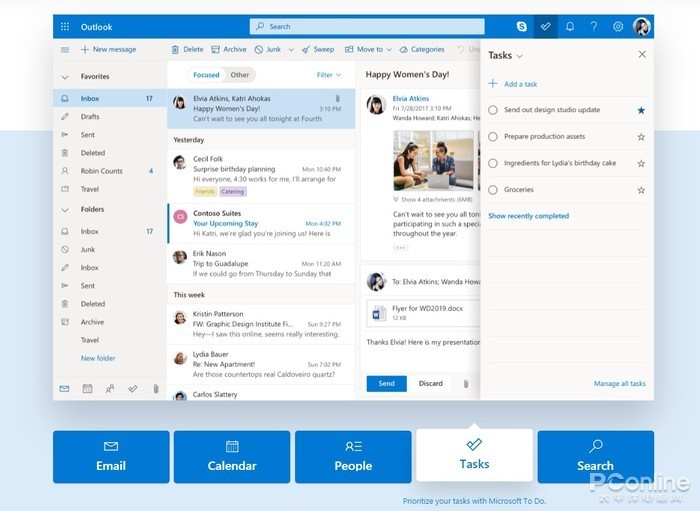This screenshot has width=700, height=511.
Task: Collapse the navigation hamburger menu
Action: tap(65, 50)
